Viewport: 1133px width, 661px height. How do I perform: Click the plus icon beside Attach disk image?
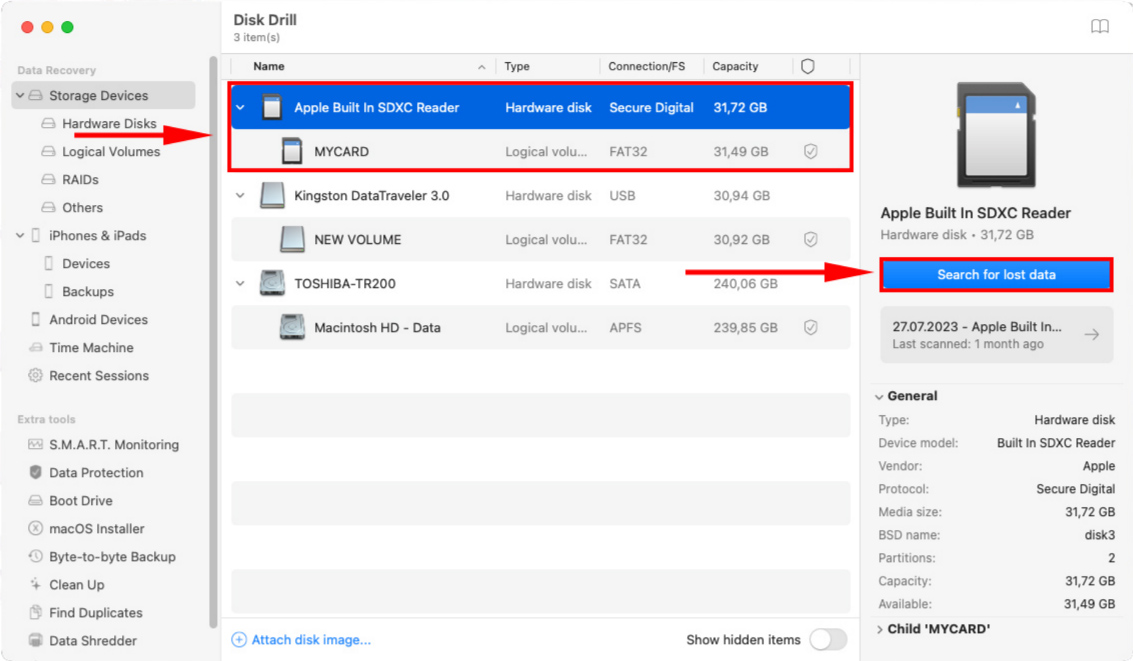coord(238,639)
